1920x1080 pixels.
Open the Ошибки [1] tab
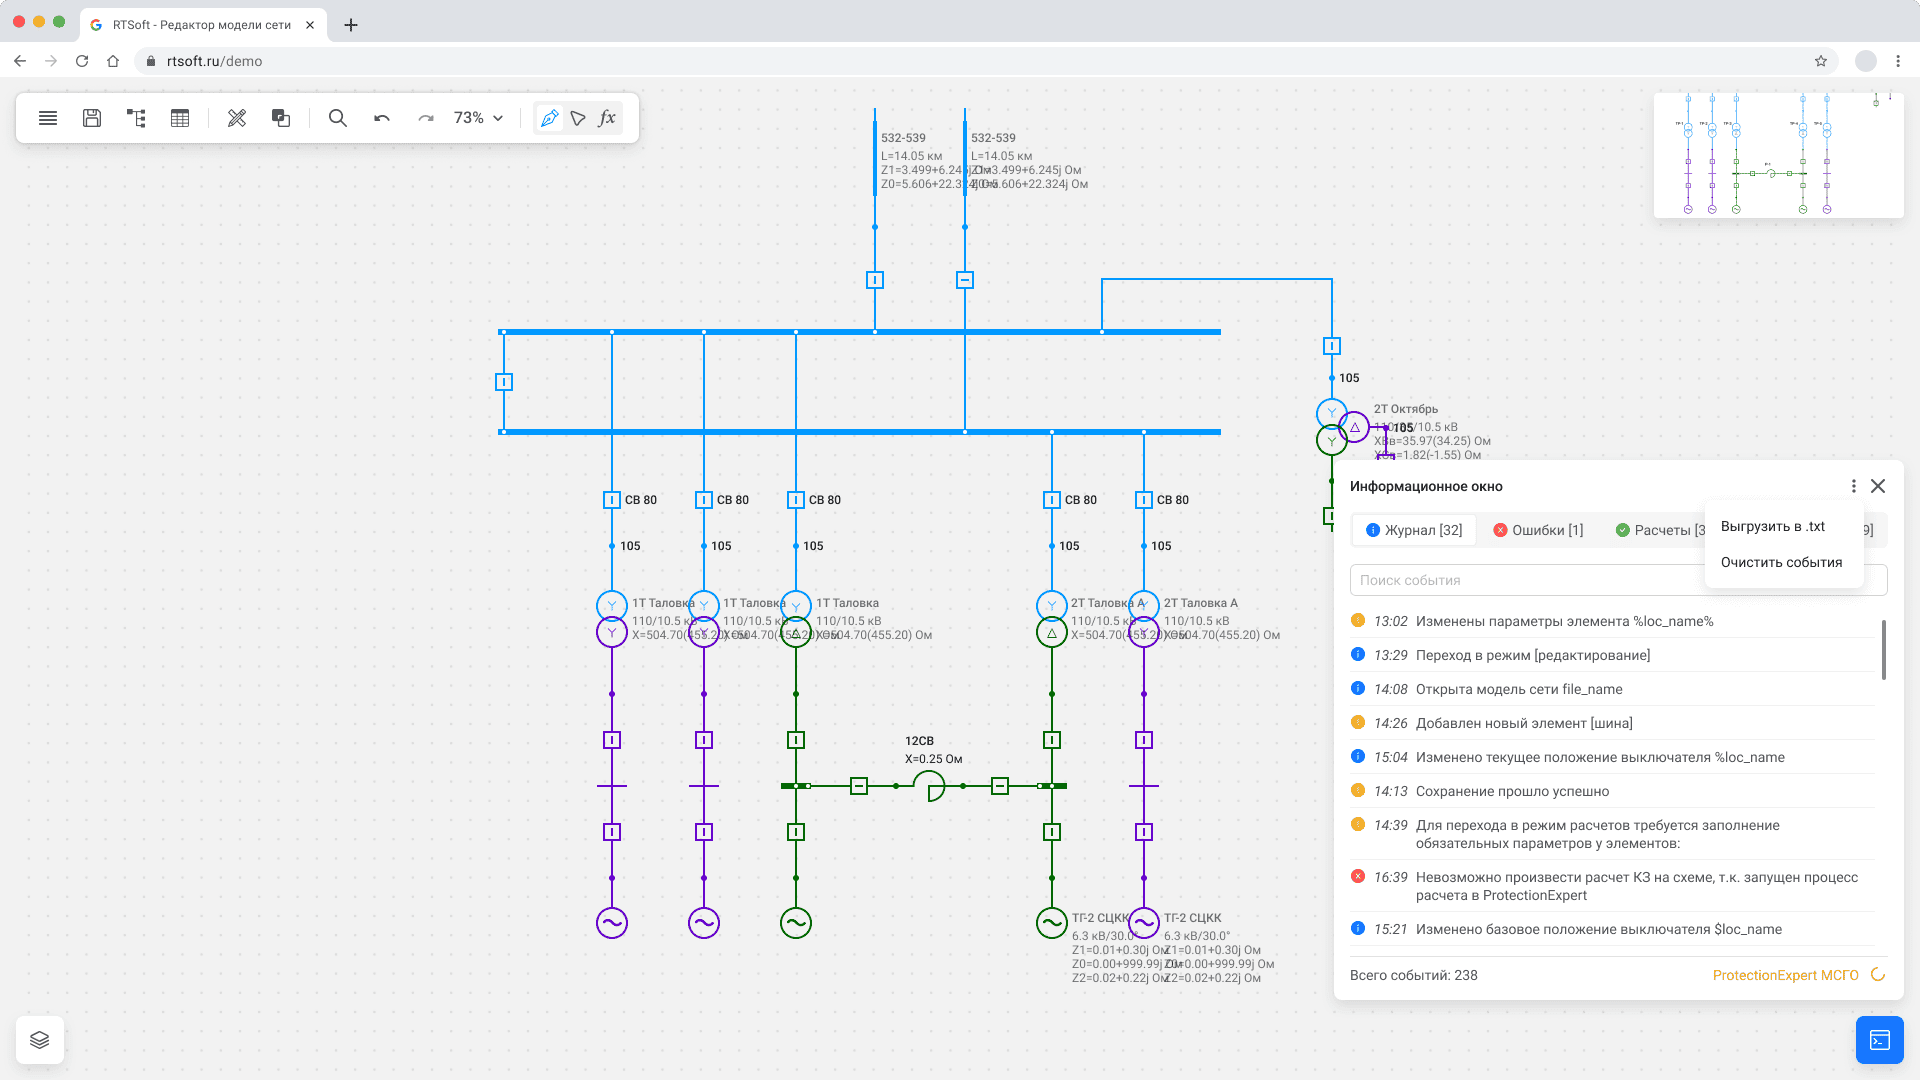pos(1538,530)
